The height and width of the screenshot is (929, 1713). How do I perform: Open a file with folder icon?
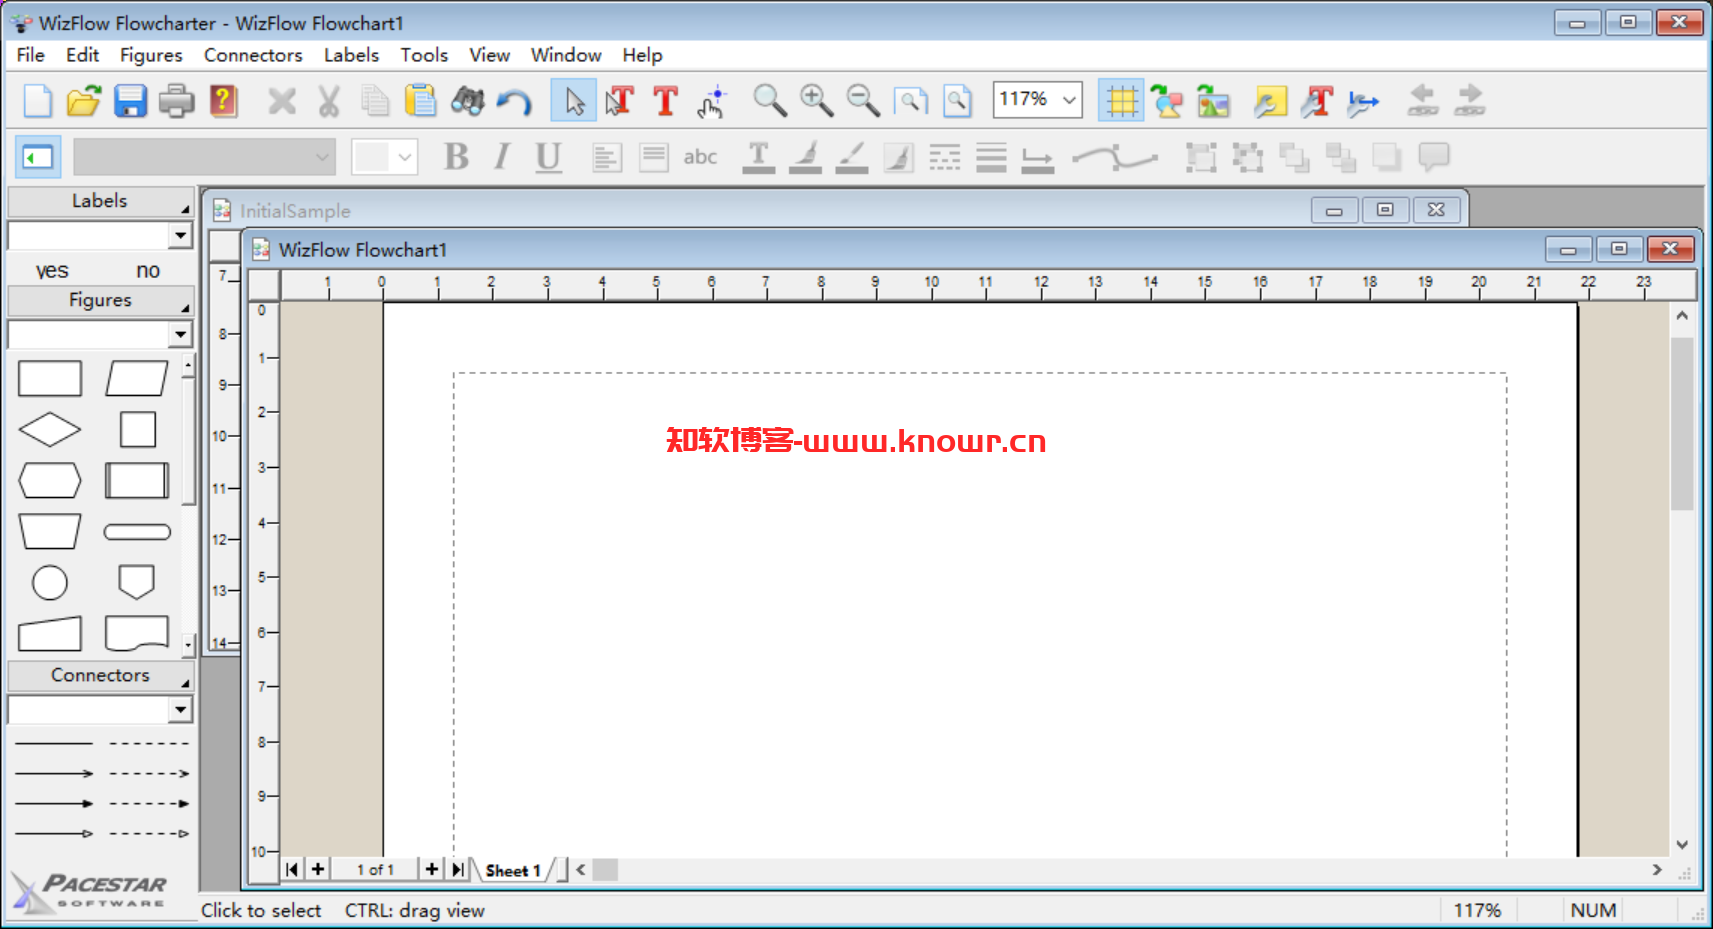tap(84, 101)
